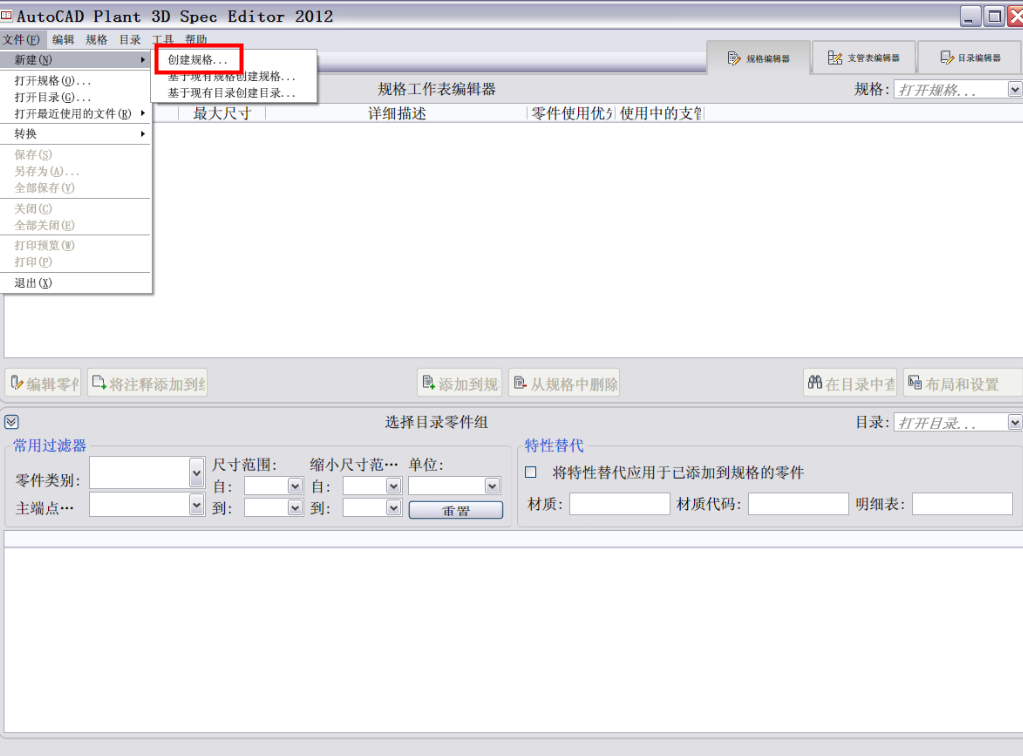Click the 布局和设置 icon

point(915,383)
